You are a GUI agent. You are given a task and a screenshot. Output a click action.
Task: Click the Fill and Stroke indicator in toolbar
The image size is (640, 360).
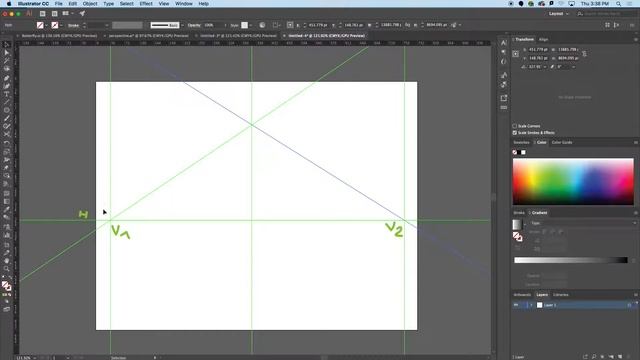click(x=7, y=286)
